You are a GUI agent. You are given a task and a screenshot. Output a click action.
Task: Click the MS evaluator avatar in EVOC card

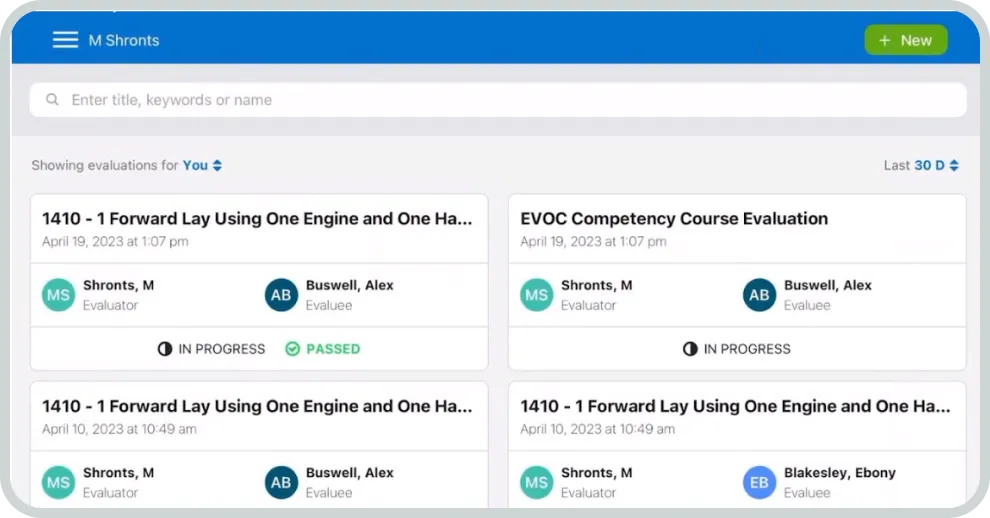[536, 295]
